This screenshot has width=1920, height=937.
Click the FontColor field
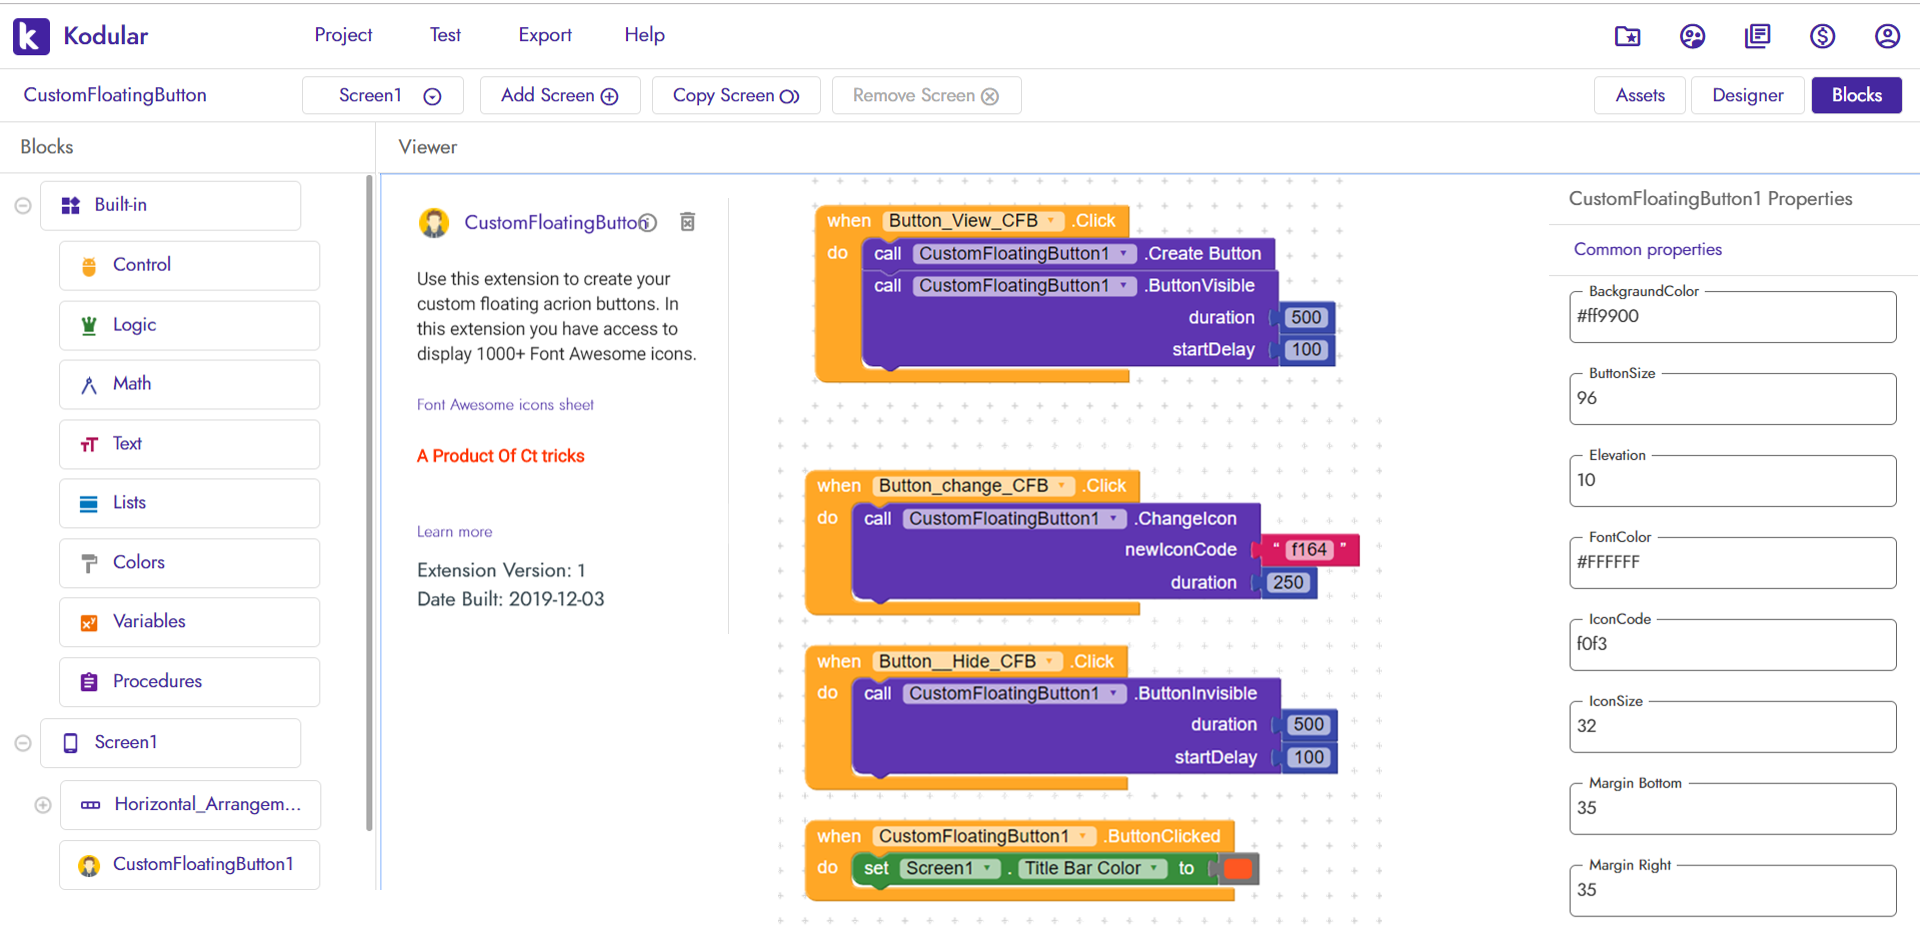coord(1732,563)
